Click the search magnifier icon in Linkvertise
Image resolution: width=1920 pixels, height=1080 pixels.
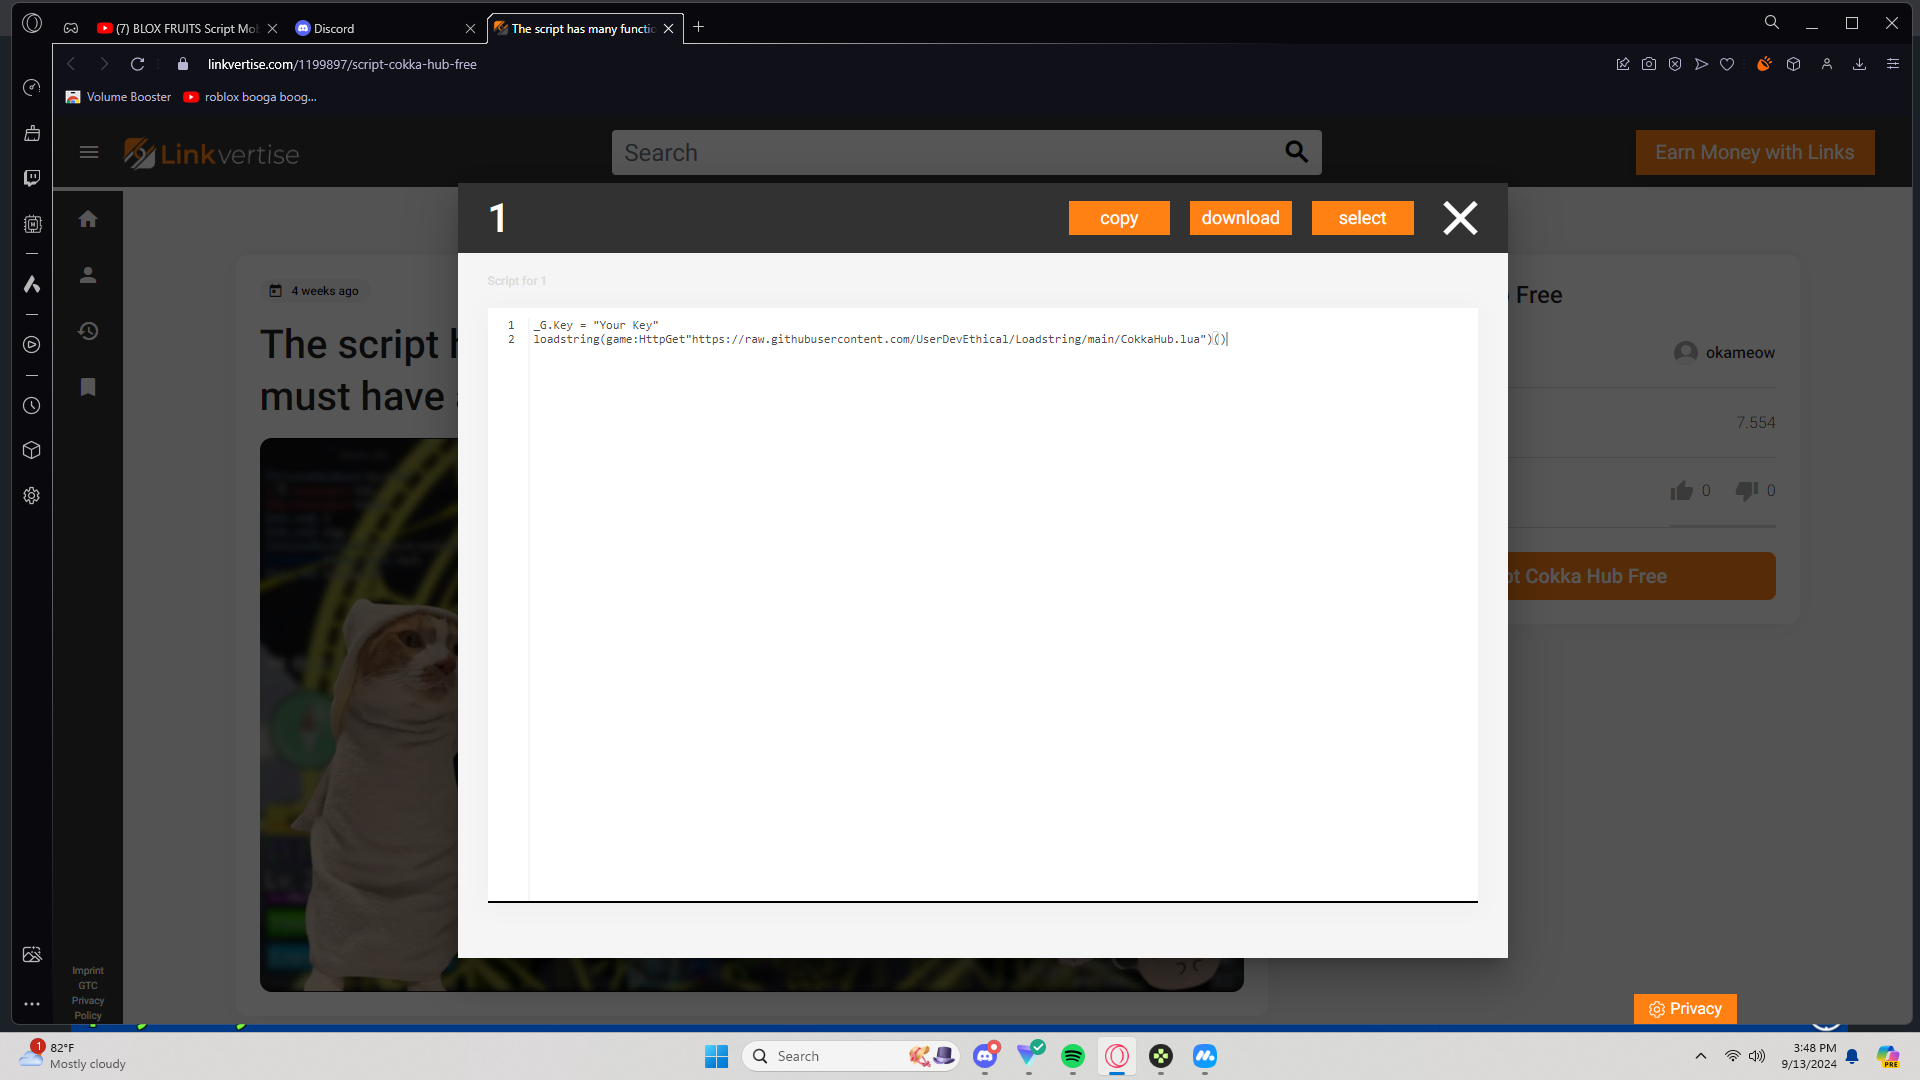(1296, 152)
